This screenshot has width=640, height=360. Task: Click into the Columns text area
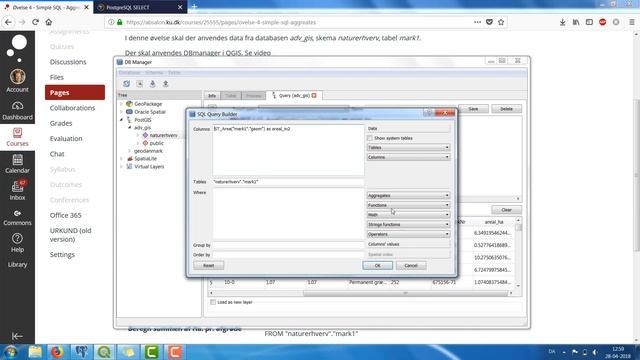[x=288, y=150]
